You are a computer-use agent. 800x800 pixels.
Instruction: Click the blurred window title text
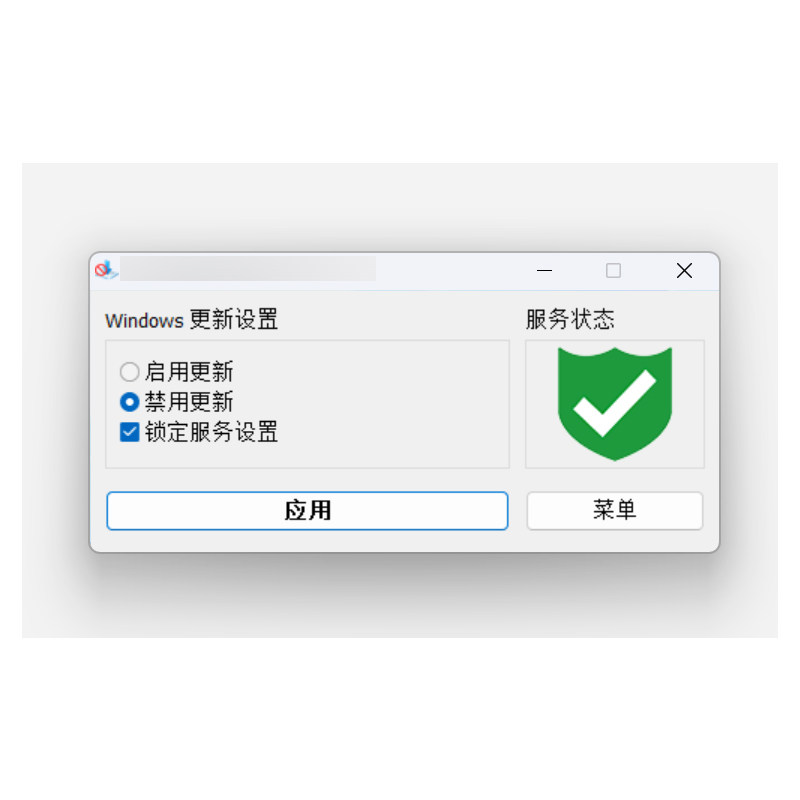coord(248,269)
